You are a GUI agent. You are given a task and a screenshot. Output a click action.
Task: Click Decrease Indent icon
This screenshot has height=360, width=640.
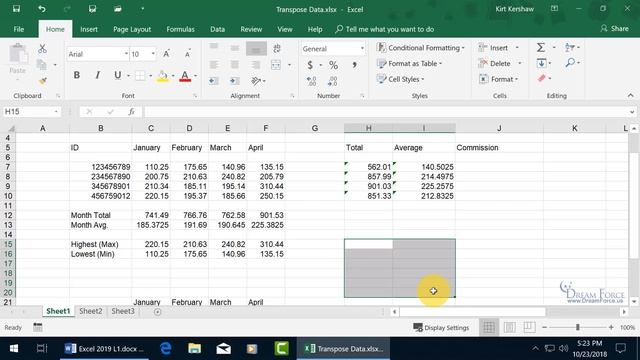213,81
